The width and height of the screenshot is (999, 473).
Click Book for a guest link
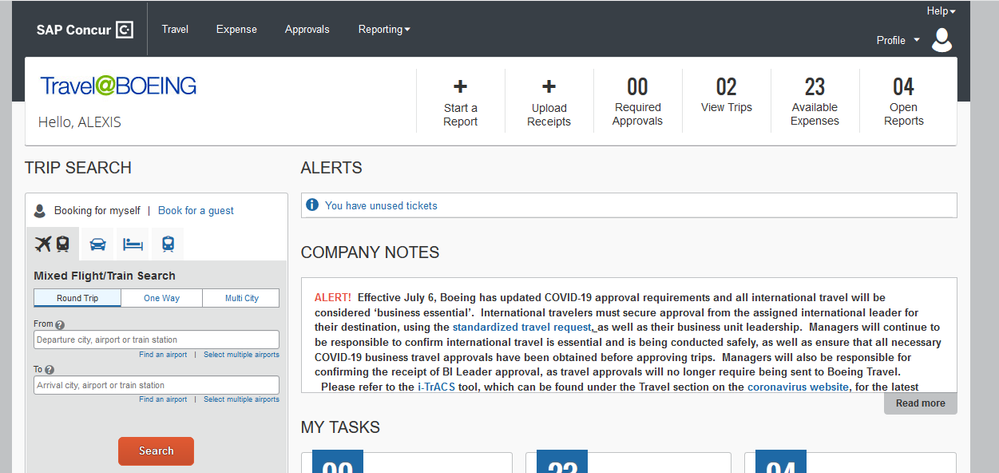pyautogui.click(x=196, y=210)
